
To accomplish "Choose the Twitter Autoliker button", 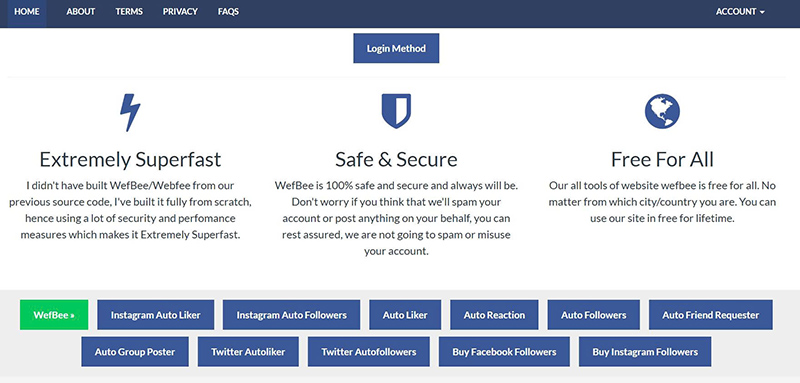I will pyautogui.click(x=248, y=351).
